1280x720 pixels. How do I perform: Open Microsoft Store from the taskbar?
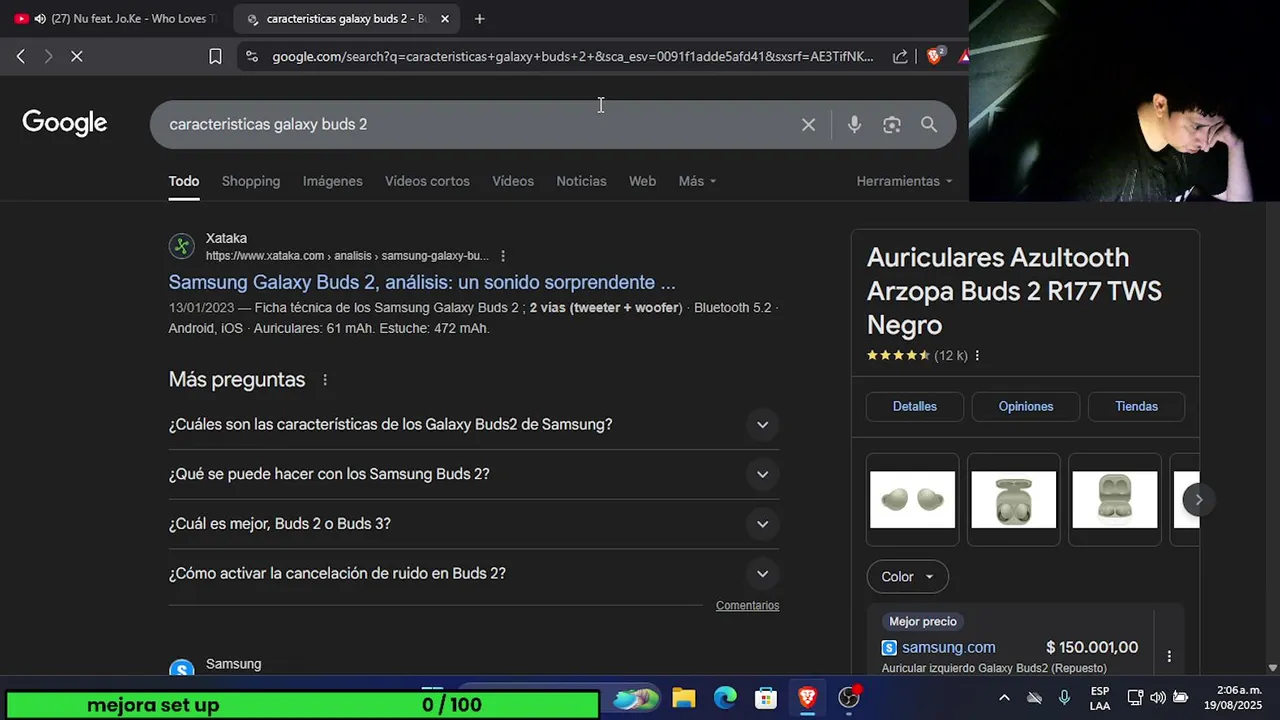tap(766, 698)
